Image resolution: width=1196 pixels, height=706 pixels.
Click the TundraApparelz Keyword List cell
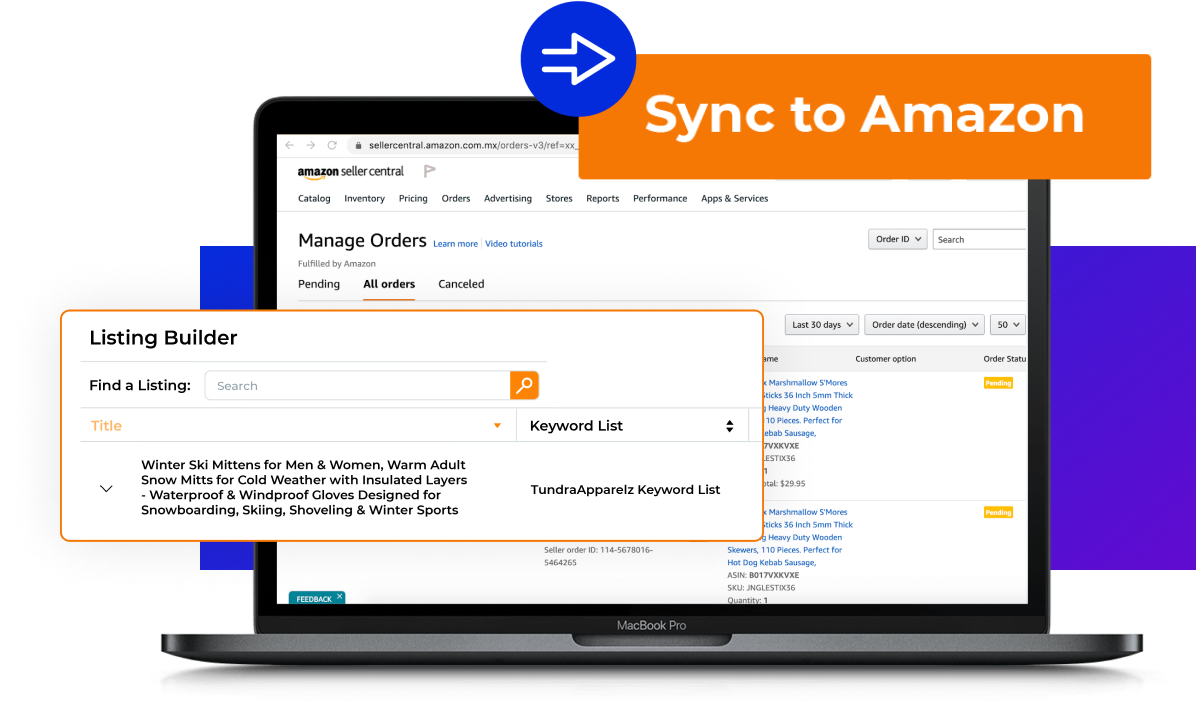click(x=625, y=489)
